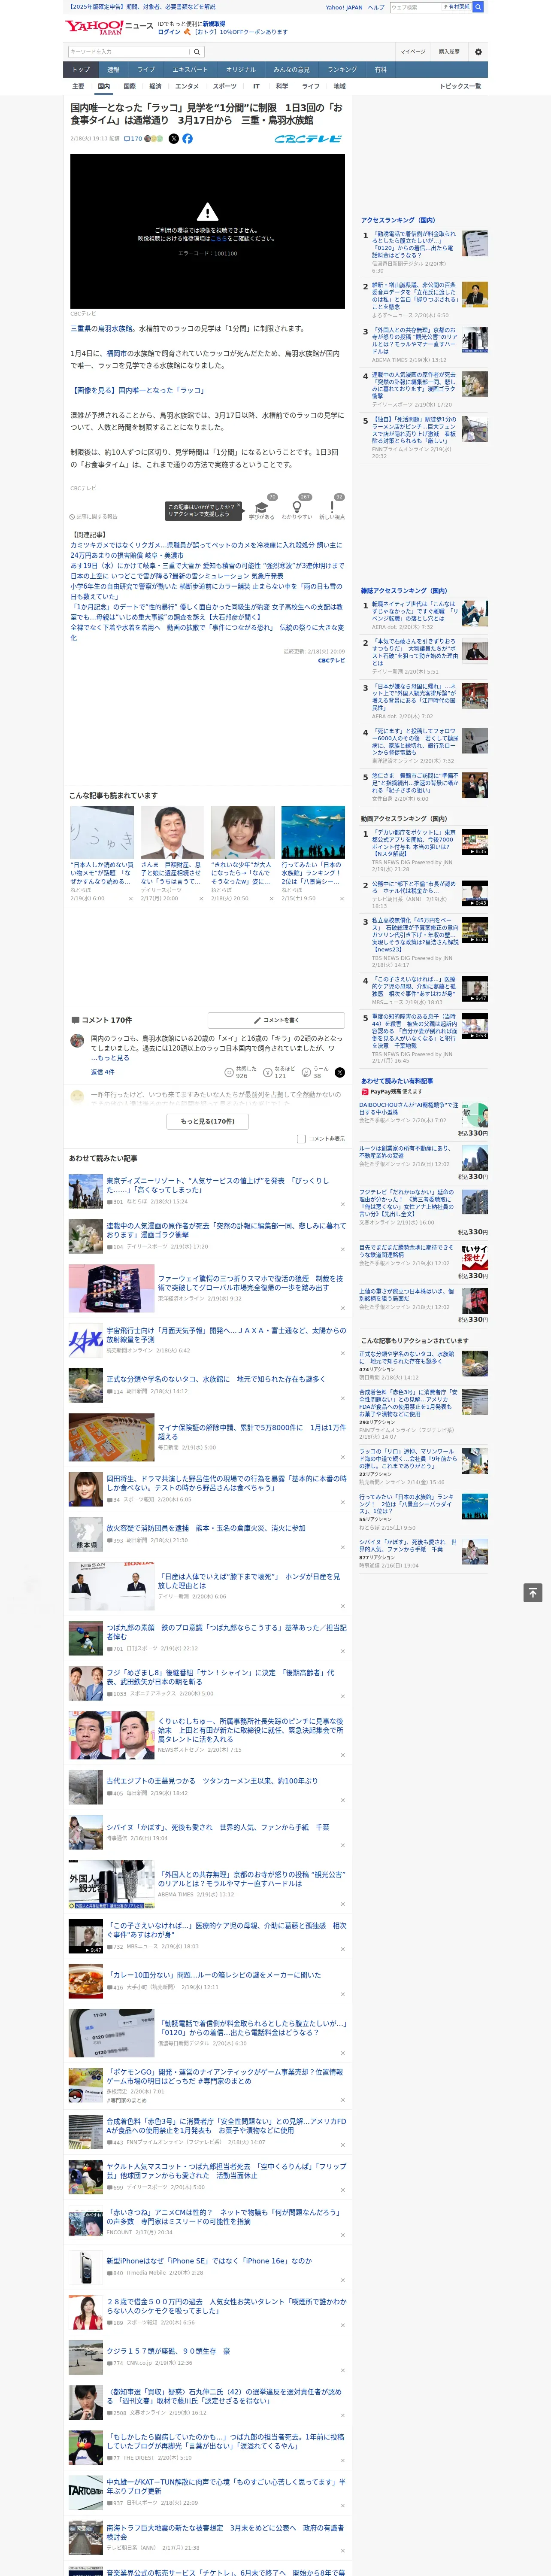This screenshot has width=551, height=2576.
Task: Open the 宇宙飛行士向け月面天気予報 JAXA article
Action: 226,1335
